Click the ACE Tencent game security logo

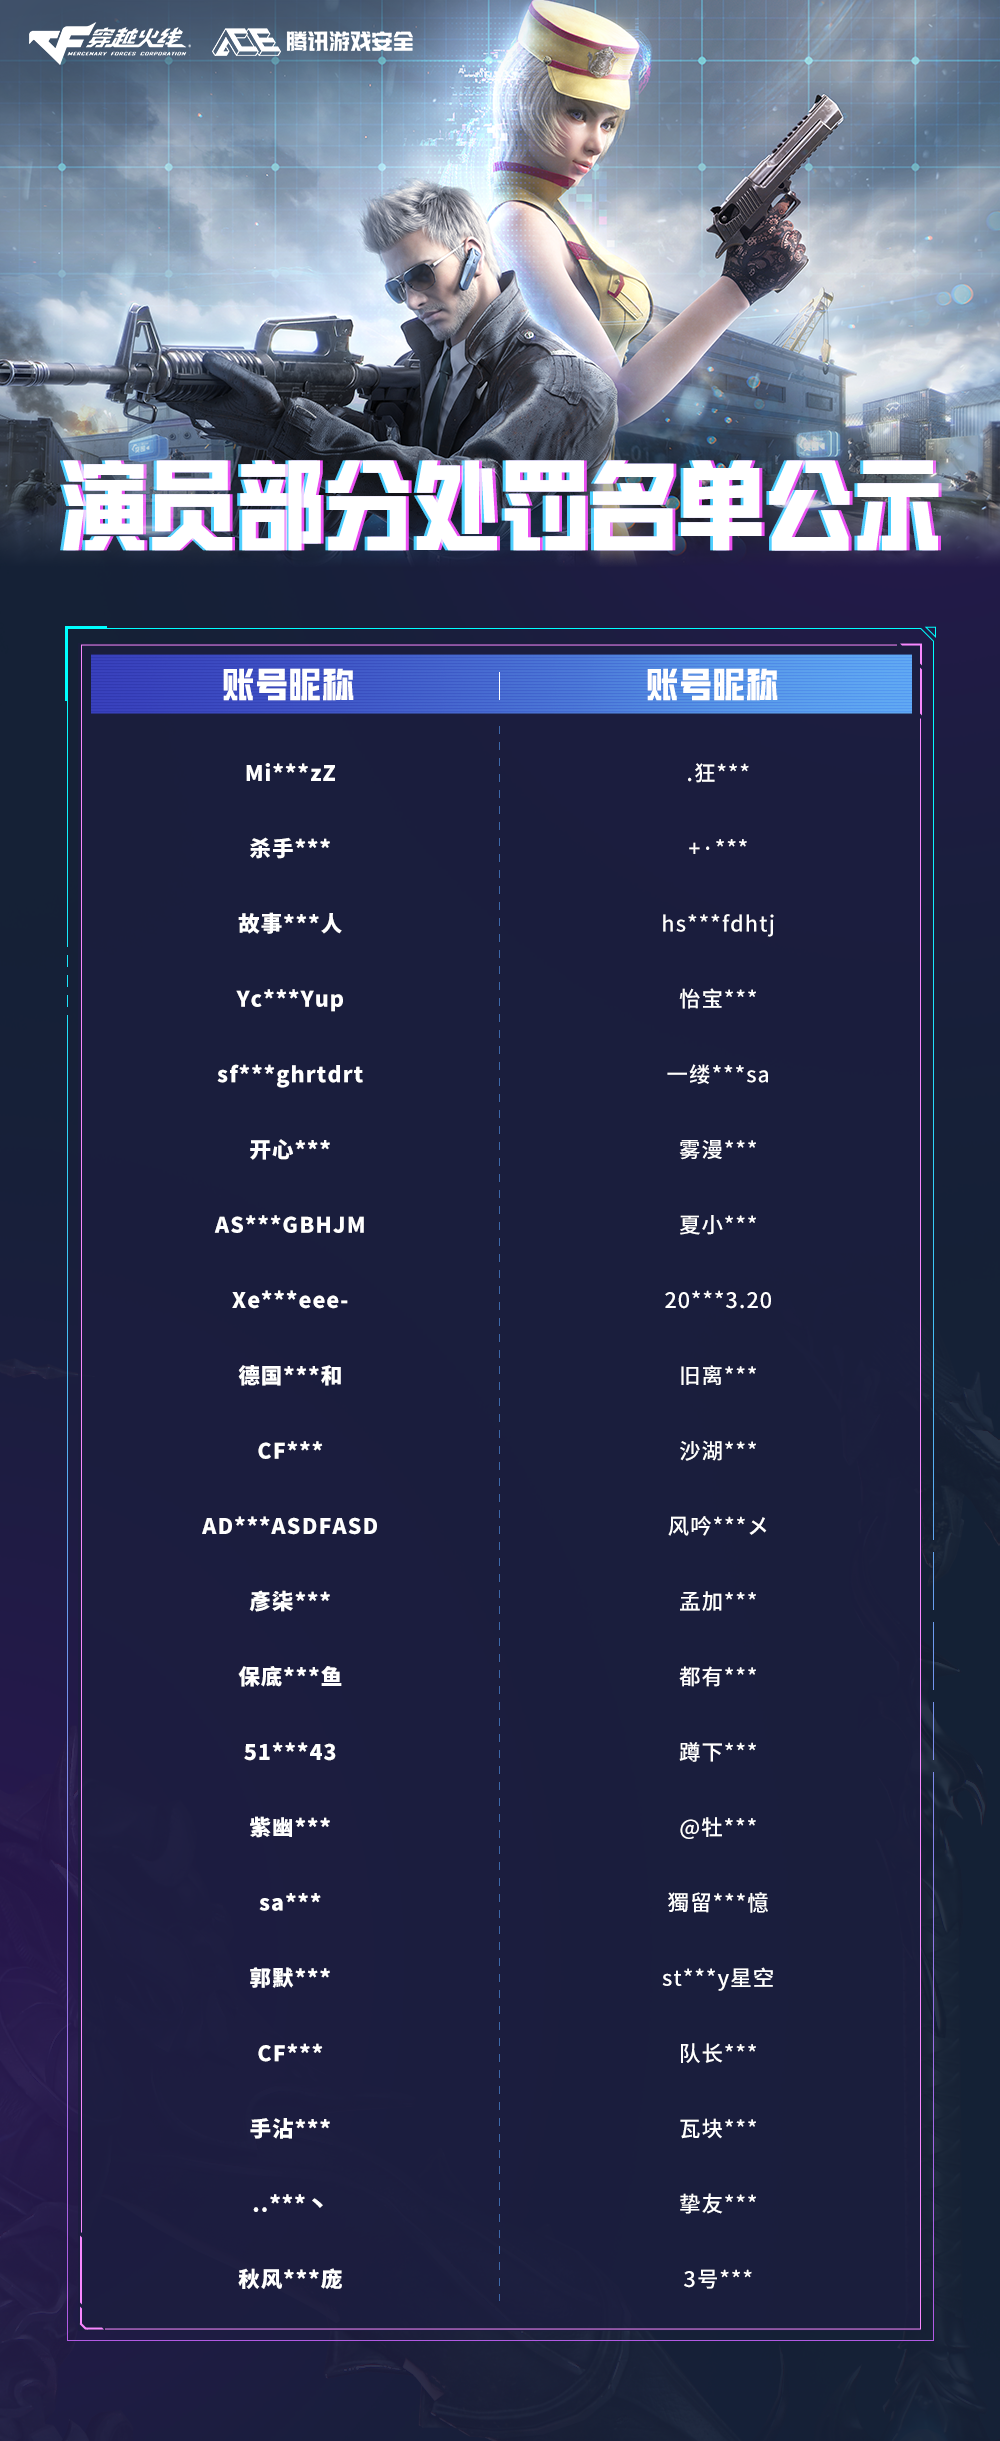[313, 41]
